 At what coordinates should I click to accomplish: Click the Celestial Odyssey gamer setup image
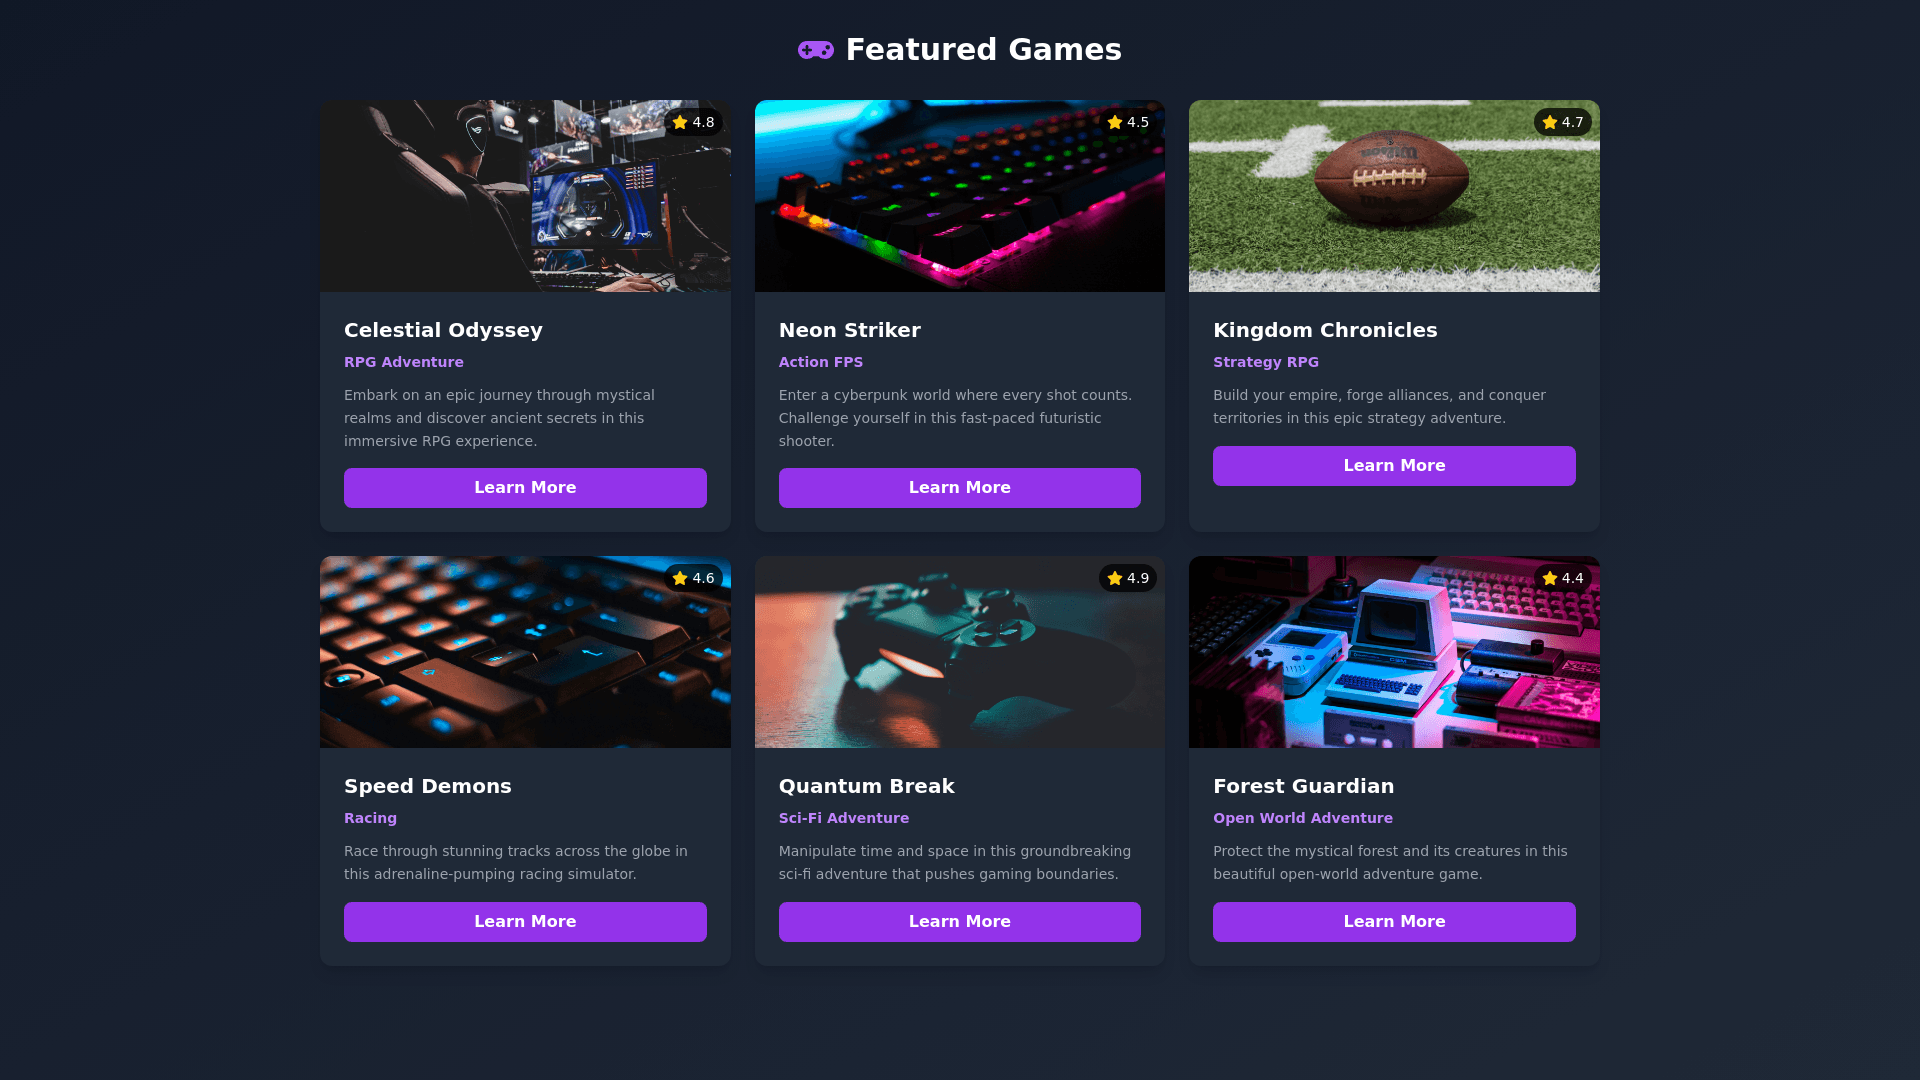pyautogui.click(x=525, y=196)
